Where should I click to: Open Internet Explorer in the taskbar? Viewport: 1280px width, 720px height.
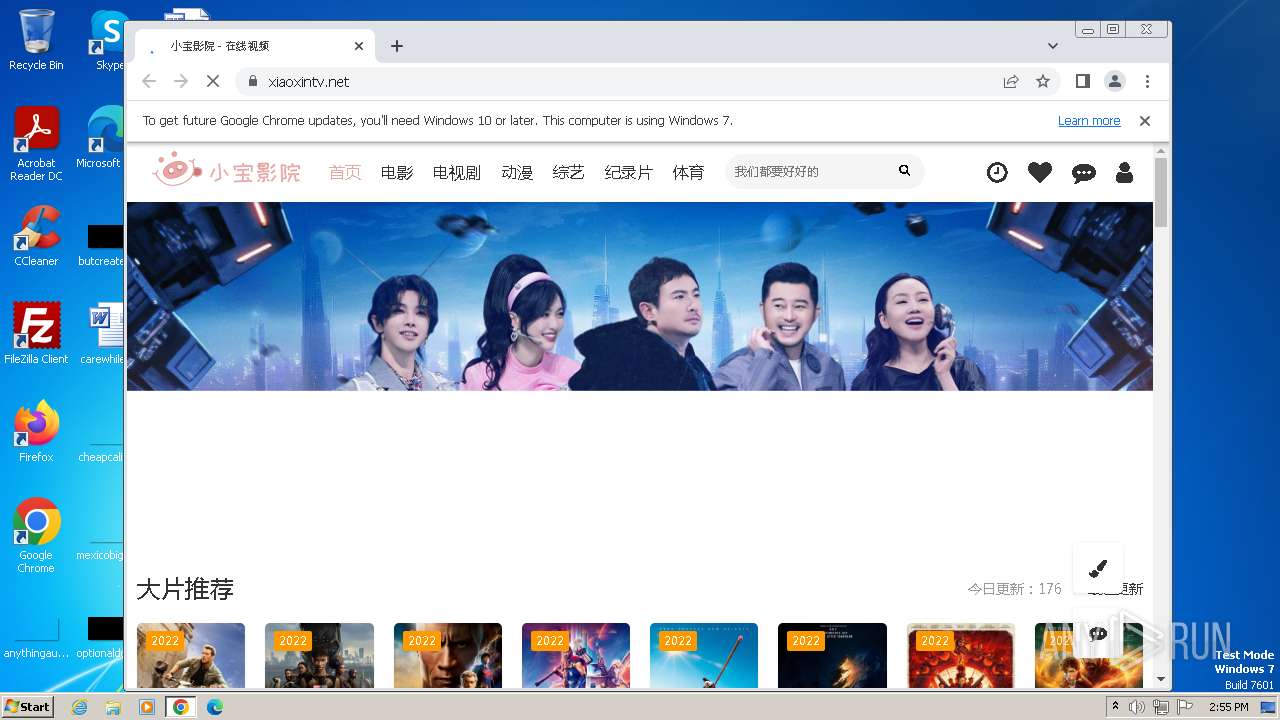coord(80,707)
